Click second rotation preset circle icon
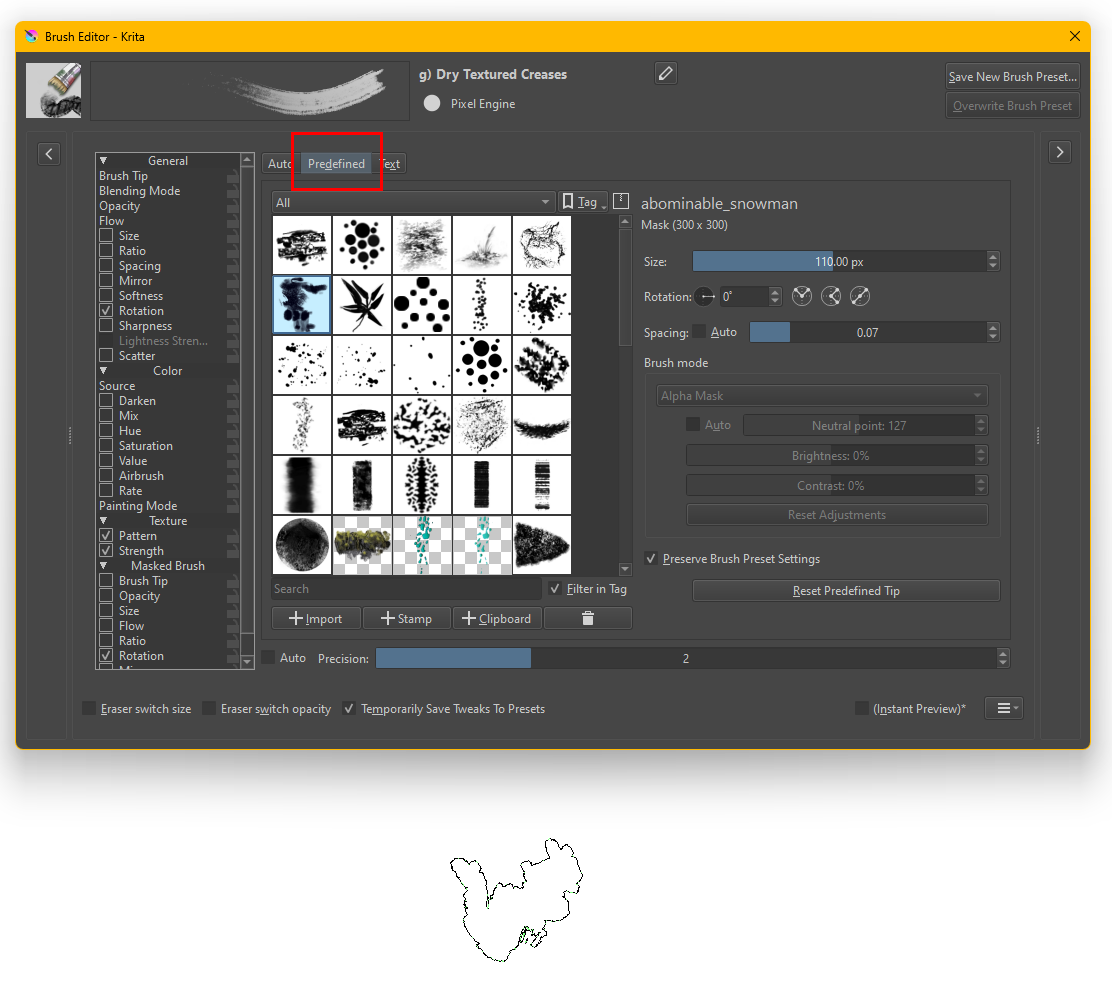The height and width of the screenshot is (995, 1112). 830,296
